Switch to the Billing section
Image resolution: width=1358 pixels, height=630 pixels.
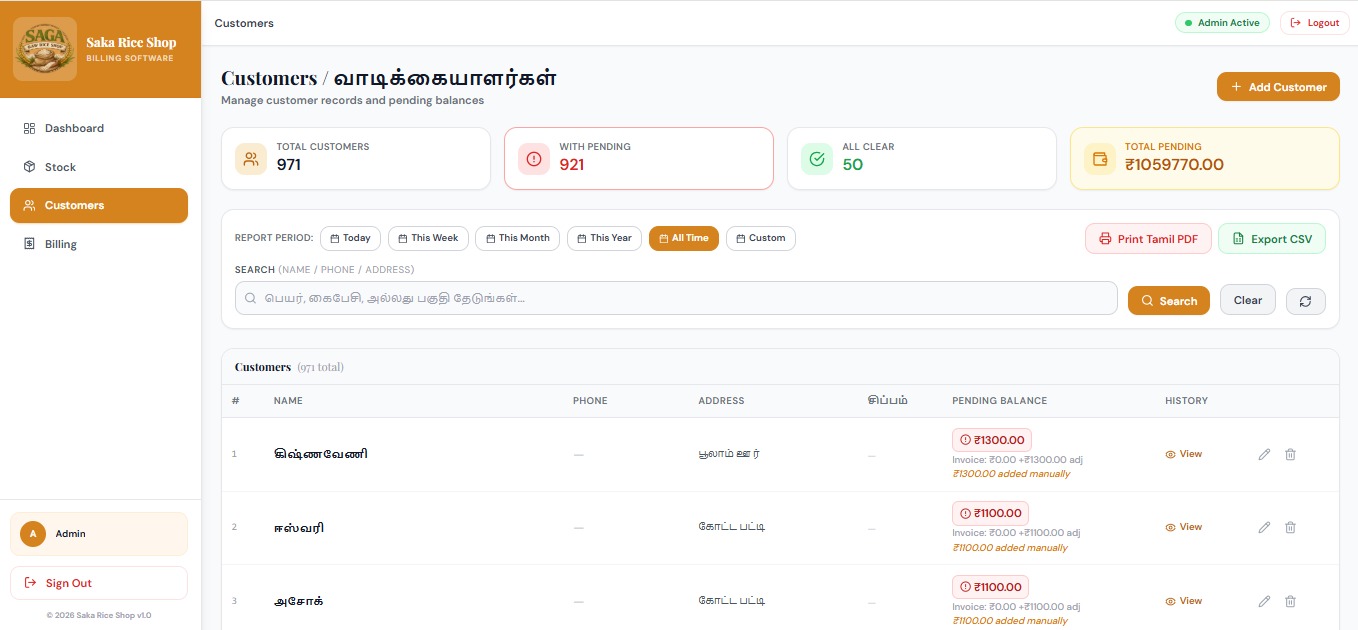(61, 244)
